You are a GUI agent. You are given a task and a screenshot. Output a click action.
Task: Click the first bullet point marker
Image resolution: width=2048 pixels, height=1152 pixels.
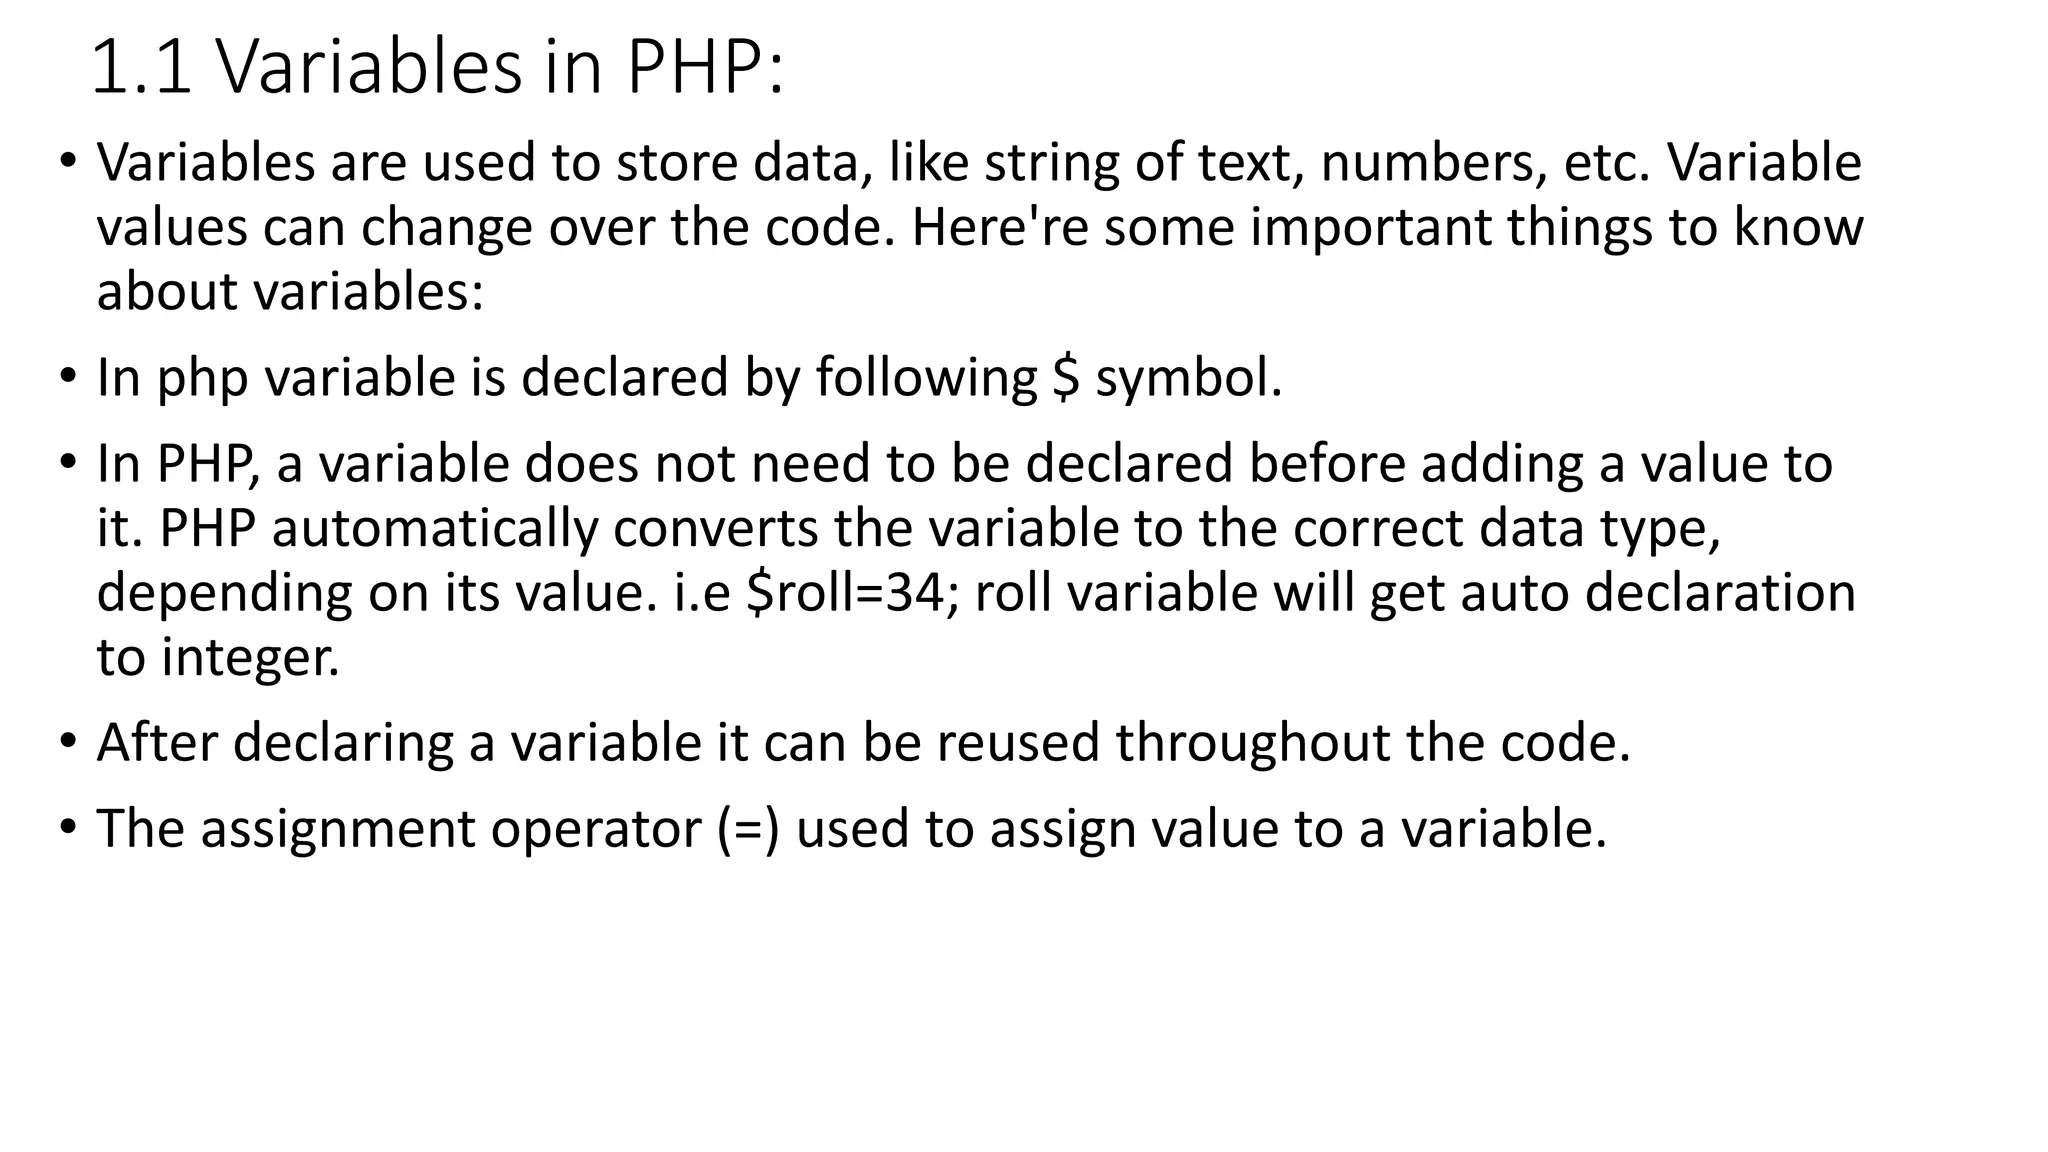point(67,161)
